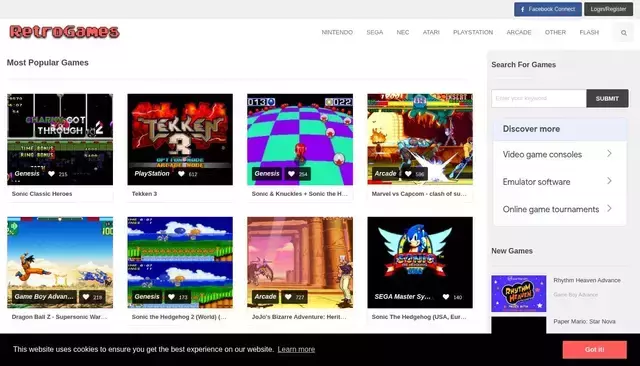The width and height of the screenshot is (640, 366).
Task: Click heart icon on Sonic The Hedgehog SEGA Master
Action: coord(446,297)
